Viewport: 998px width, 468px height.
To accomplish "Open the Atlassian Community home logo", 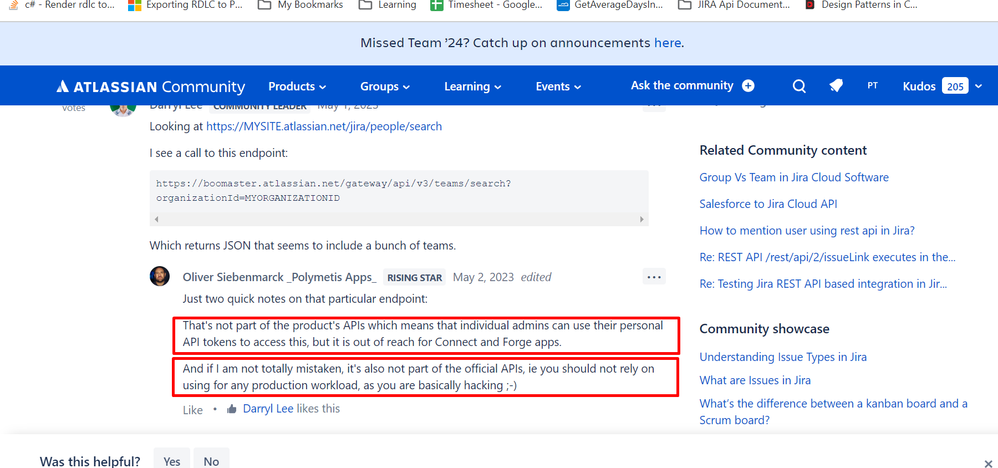I will click(x=150, y=87).
